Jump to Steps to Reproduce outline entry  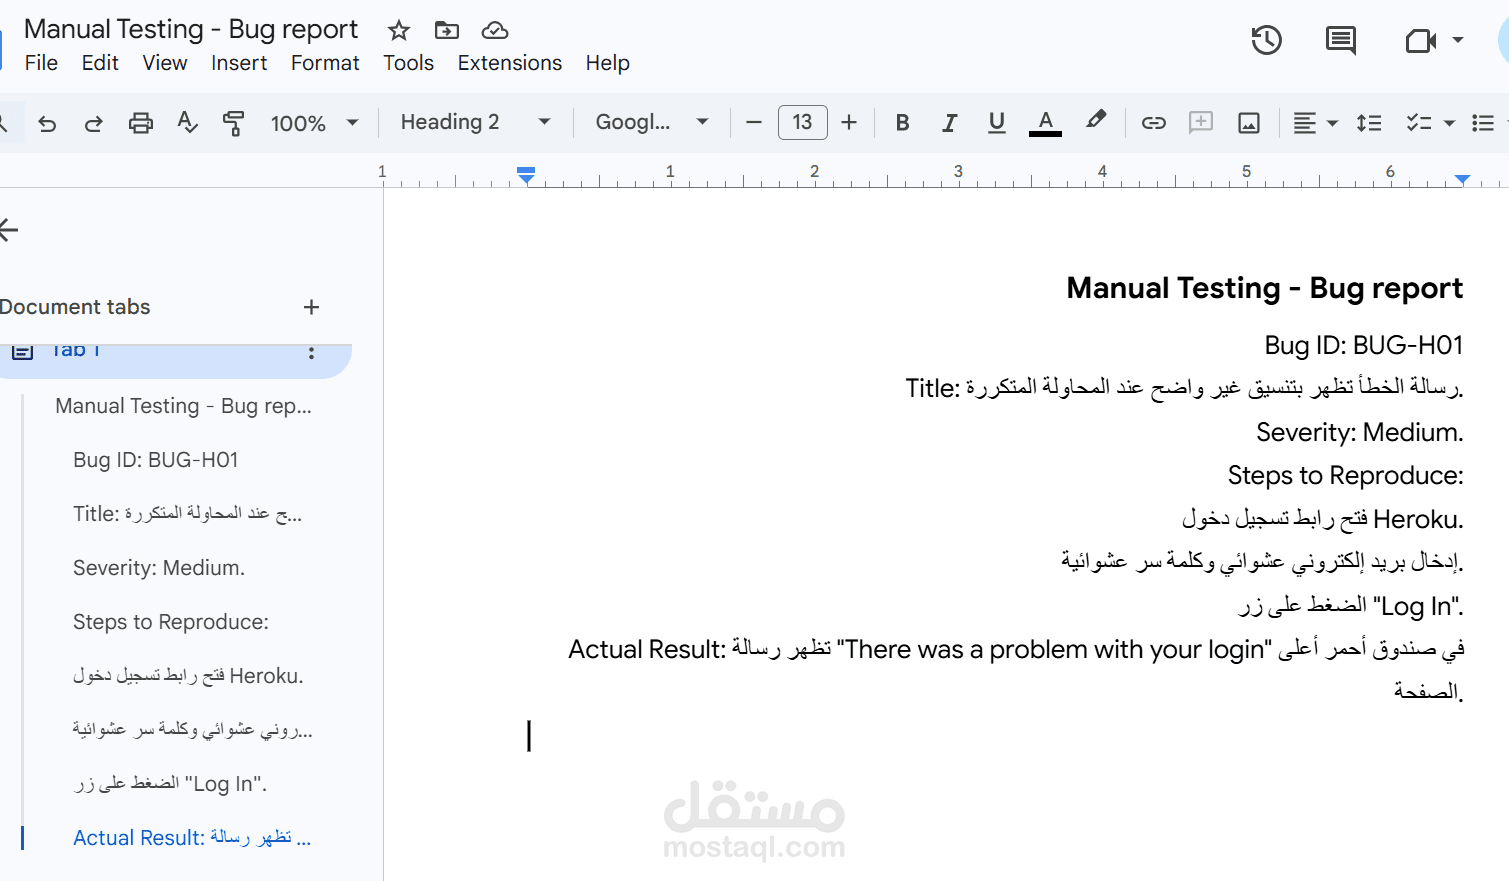[x=171, y=622]
